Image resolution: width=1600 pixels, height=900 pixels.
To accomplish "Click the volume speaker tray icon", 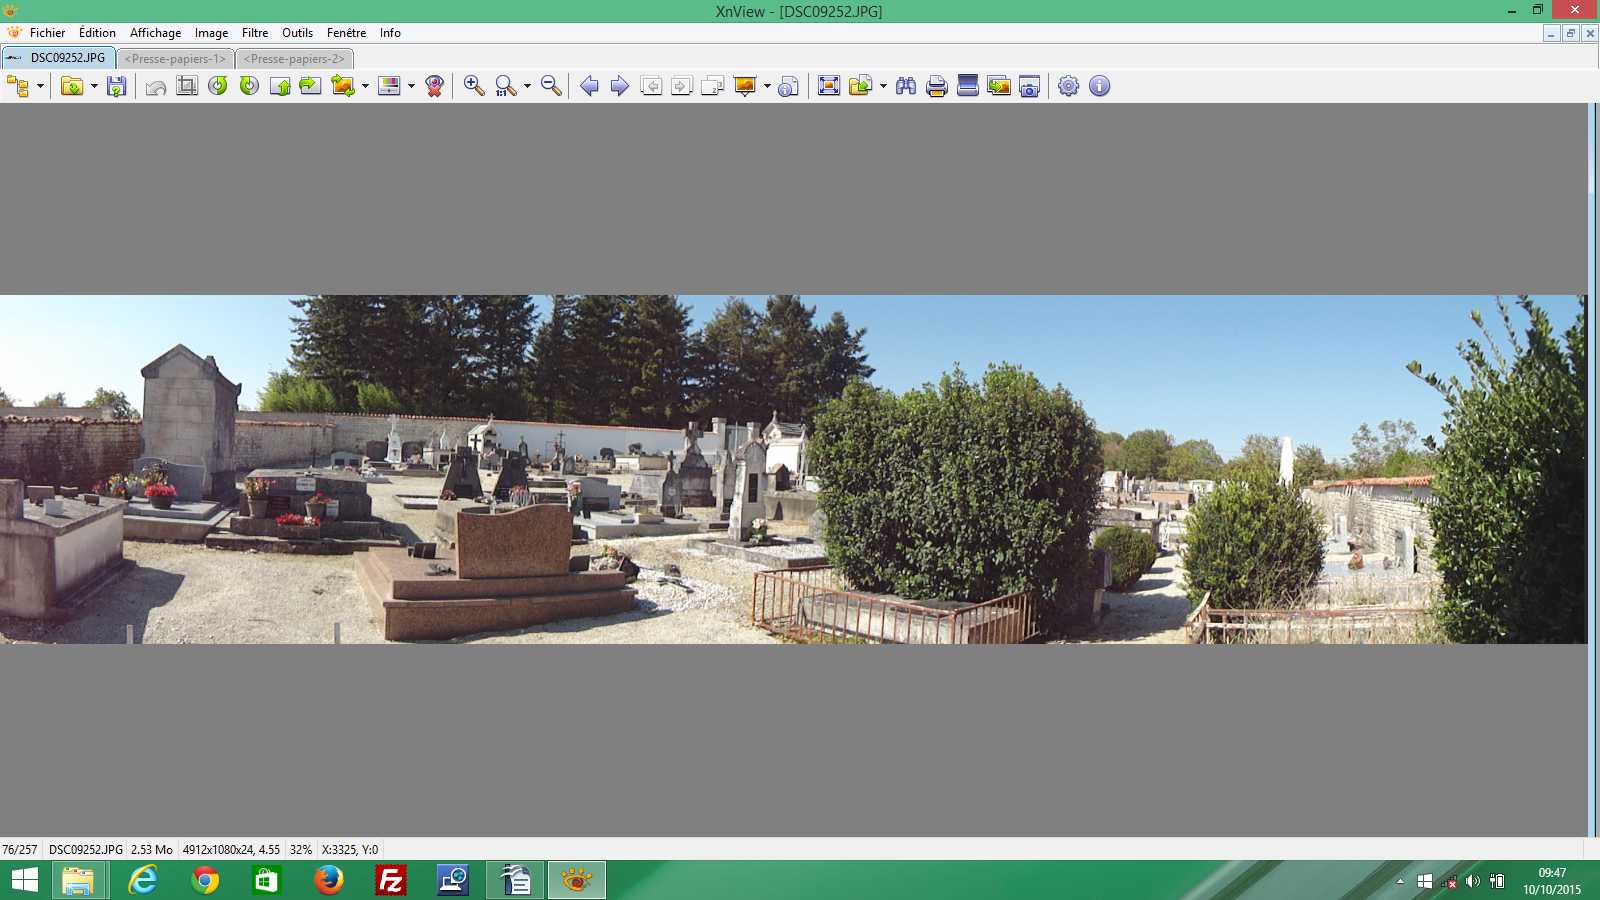I will tap(1472, 881).
